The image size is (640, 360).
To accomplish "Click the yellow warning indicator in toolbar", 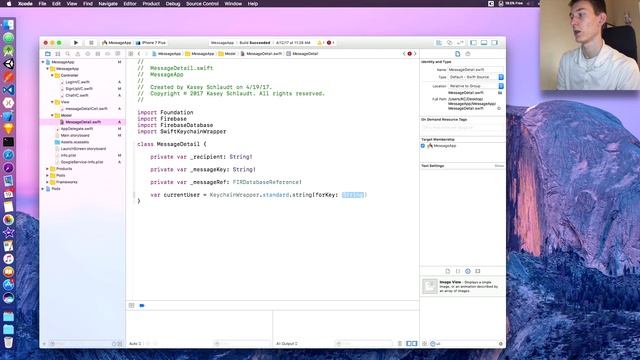I will (x=321, y=43).
